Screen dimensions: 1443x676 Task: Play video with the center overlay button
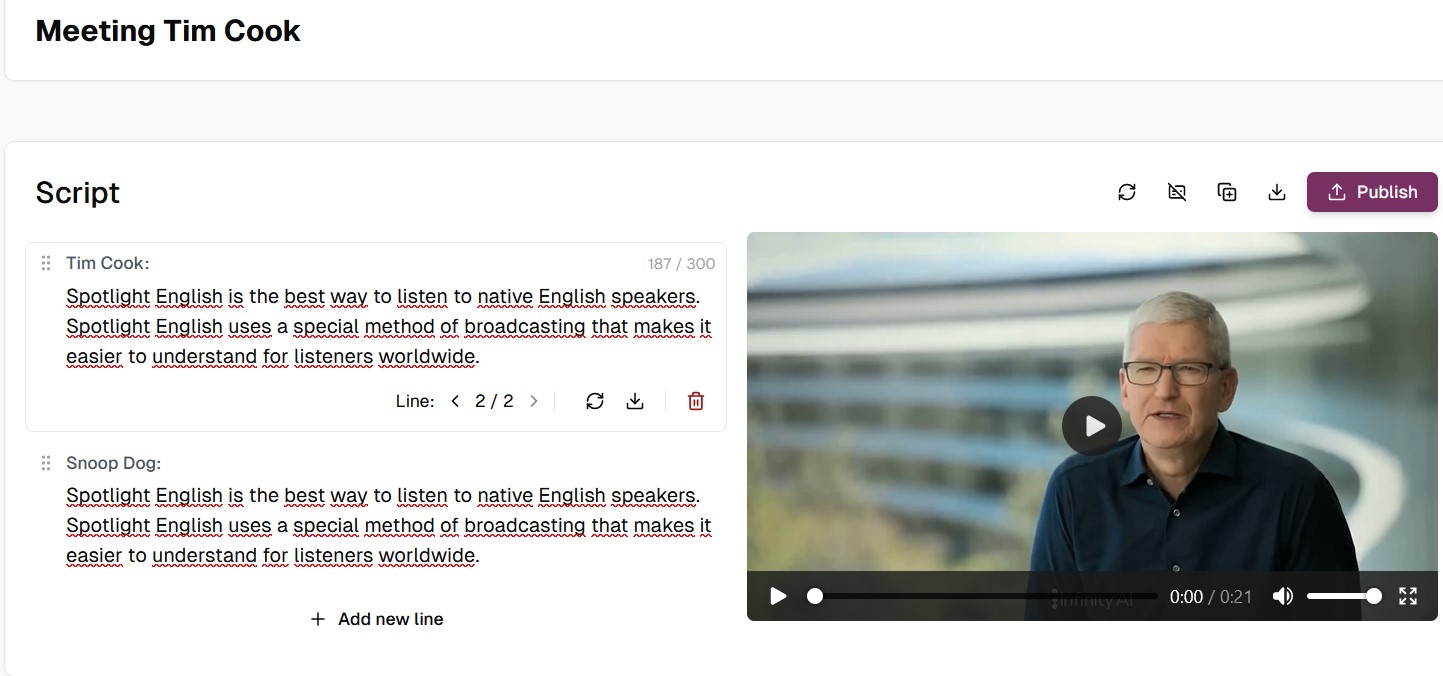[1092, 426]
